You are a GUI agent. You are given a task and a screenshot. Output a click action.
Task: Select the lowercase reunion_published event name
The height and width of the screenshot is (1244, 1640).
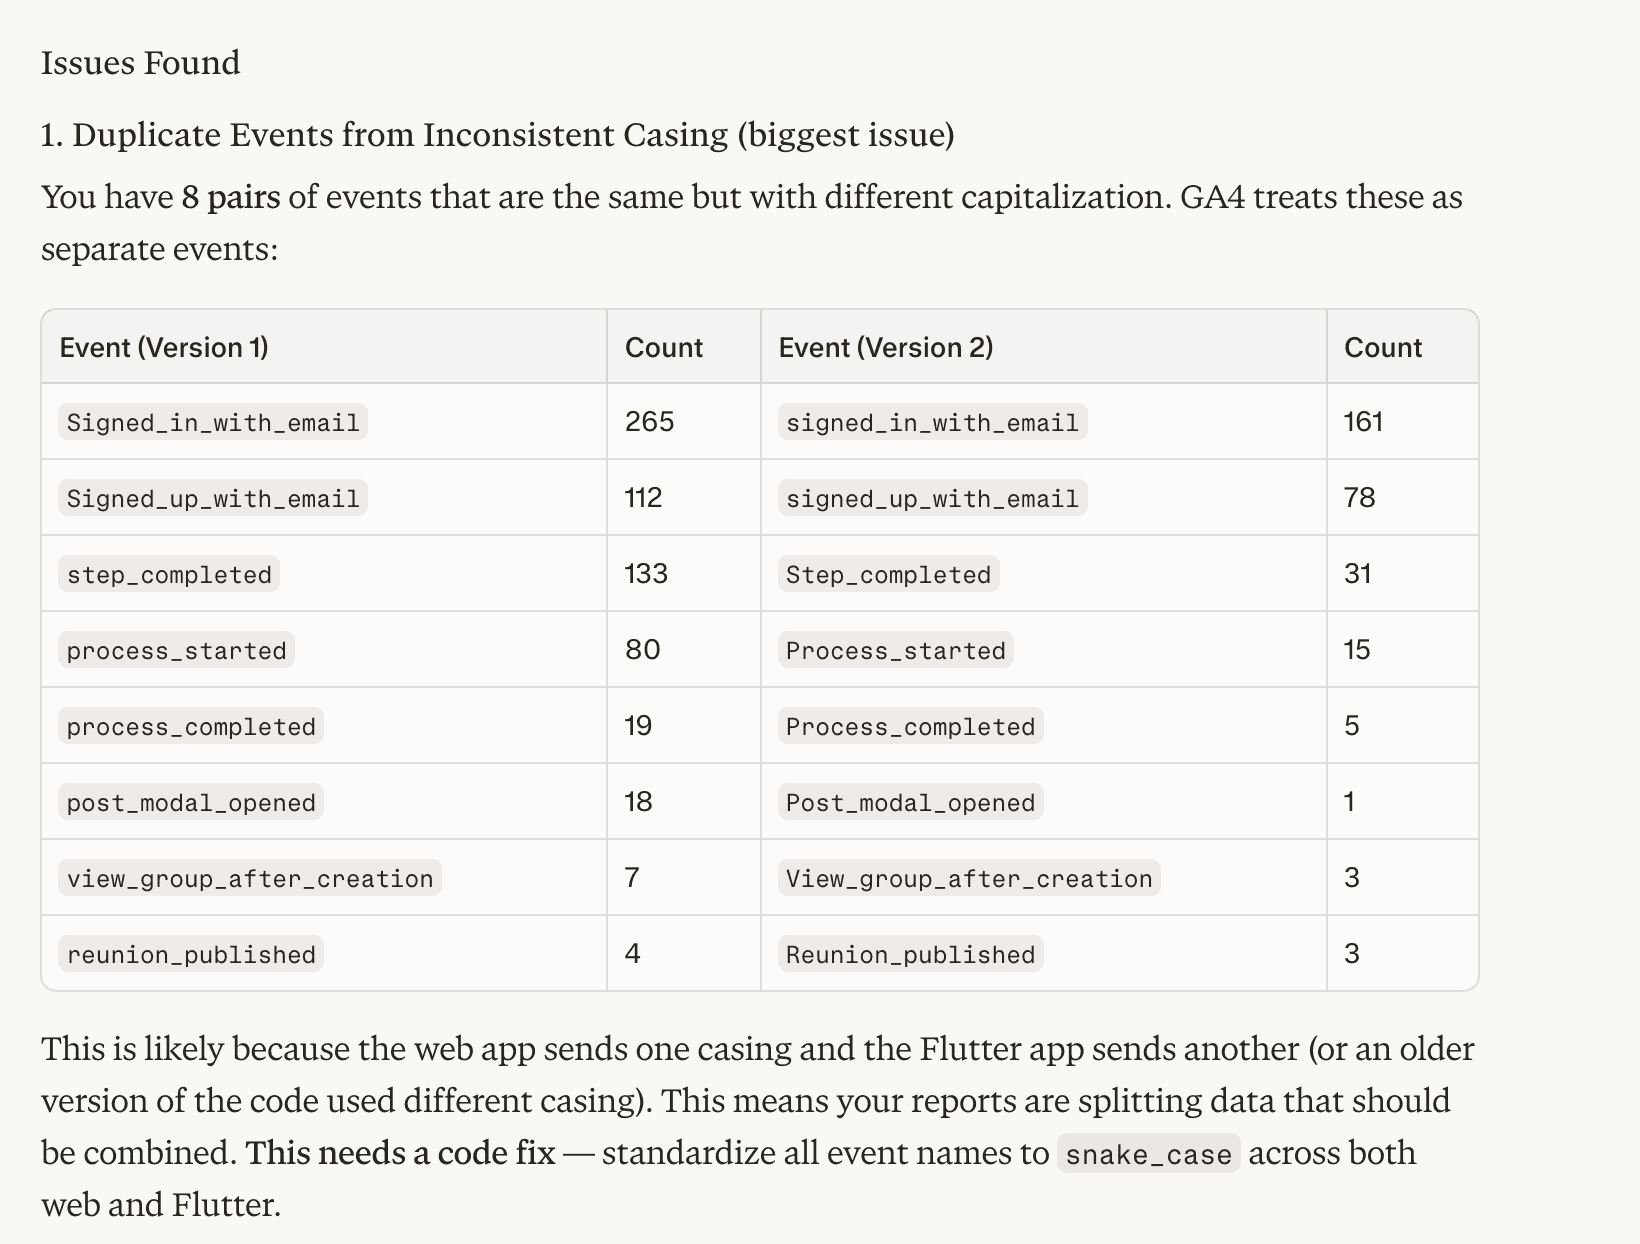[191, 954]
